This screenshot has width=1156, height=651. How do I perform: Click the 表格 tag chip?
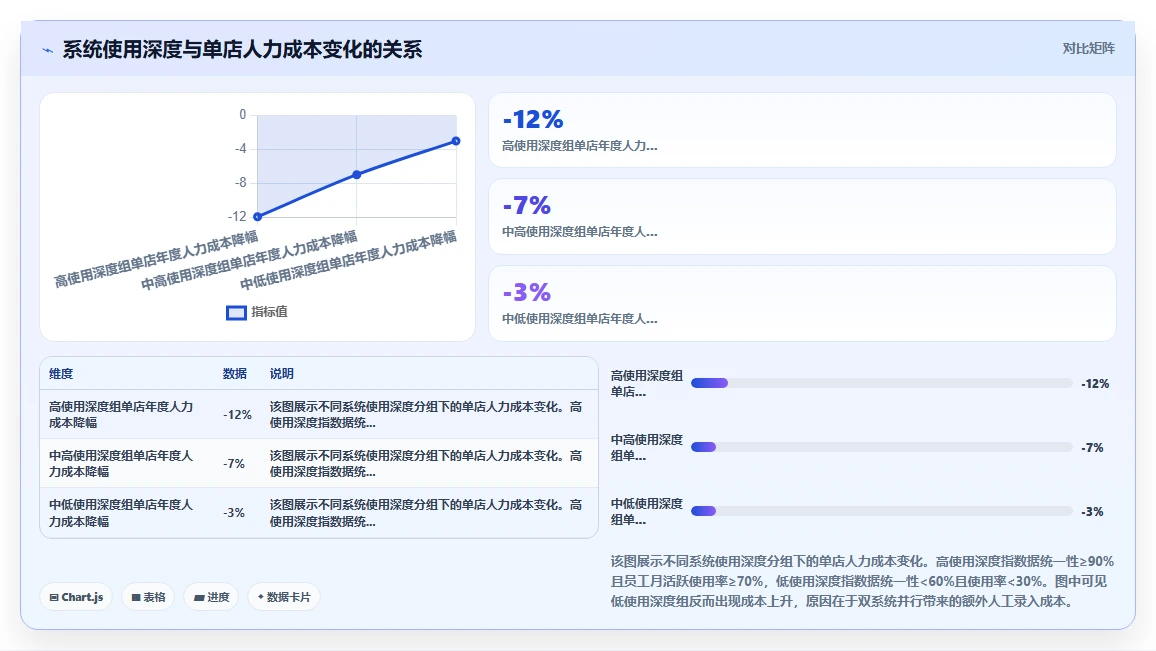pyautogui.click(x=148, y=597)
